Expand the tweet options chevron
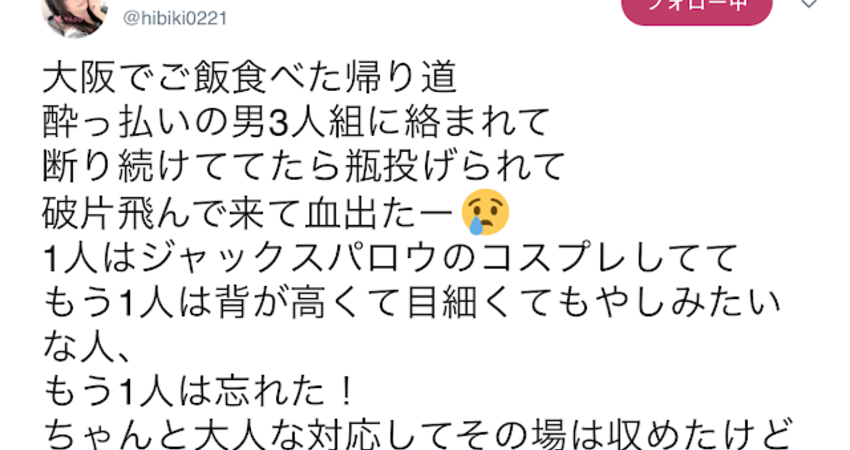Viewport: 850px width, 450px height. tap(809, 4)
